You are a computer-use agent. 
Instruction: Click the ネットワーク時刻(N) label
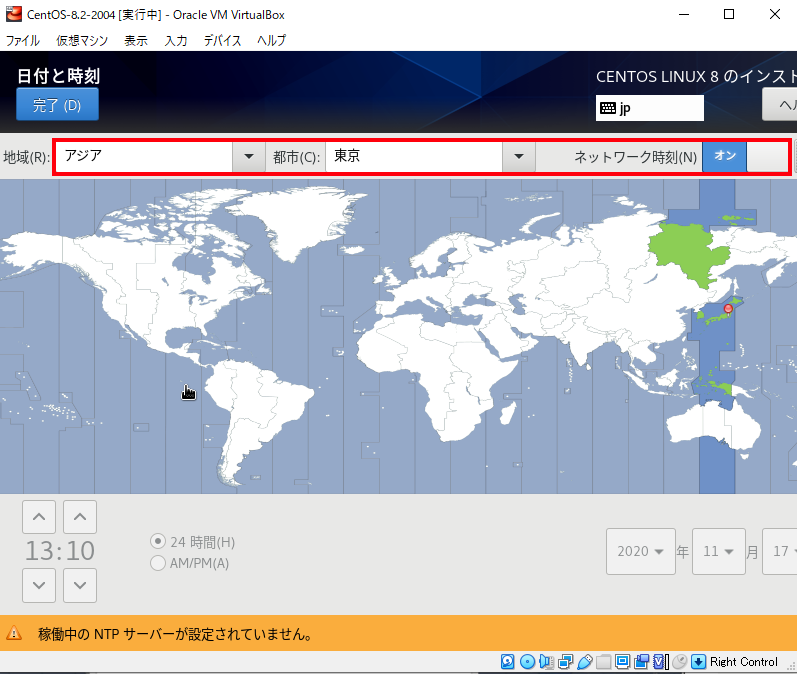[x=635, y=157]
